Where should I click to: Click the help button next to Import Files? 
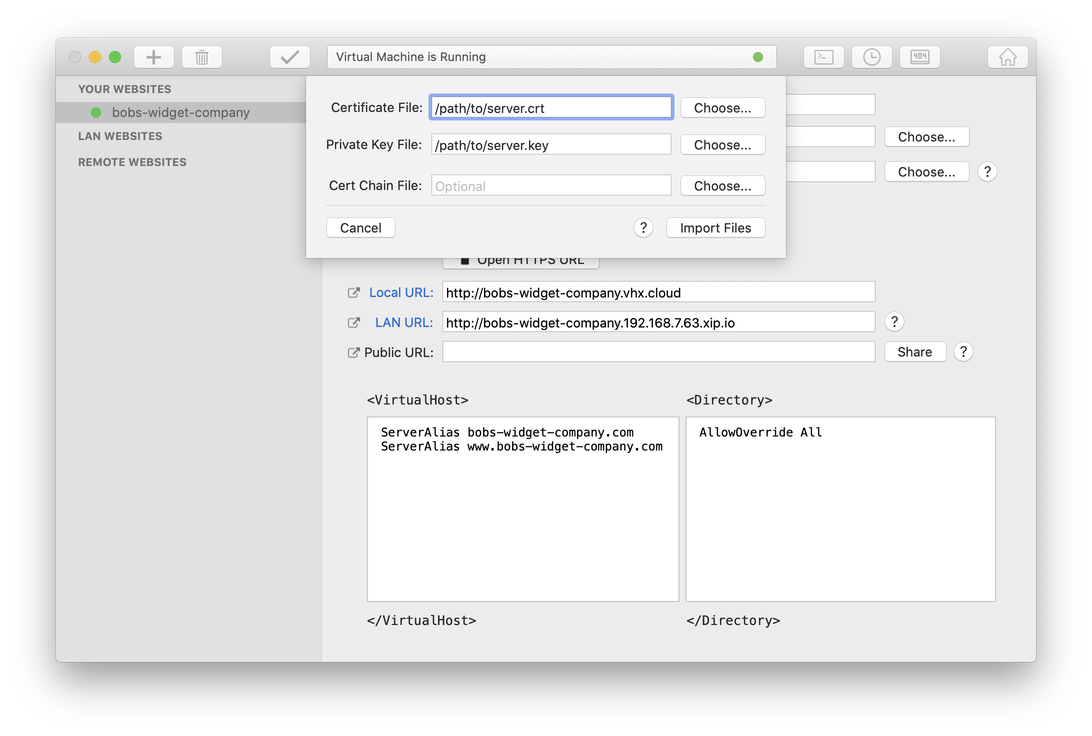coord(644,228)
